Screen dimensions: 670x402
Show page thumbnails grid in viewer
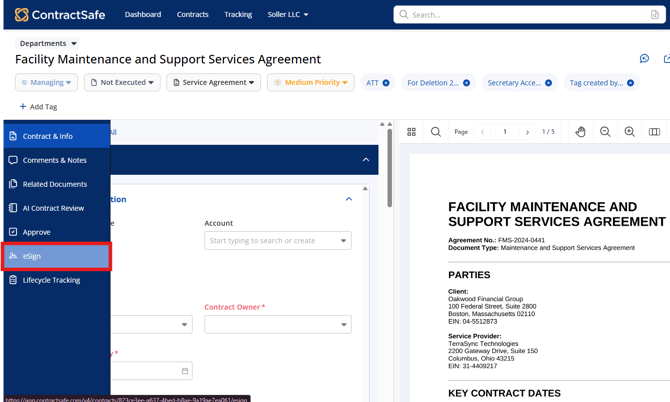(x=411, y=132)
